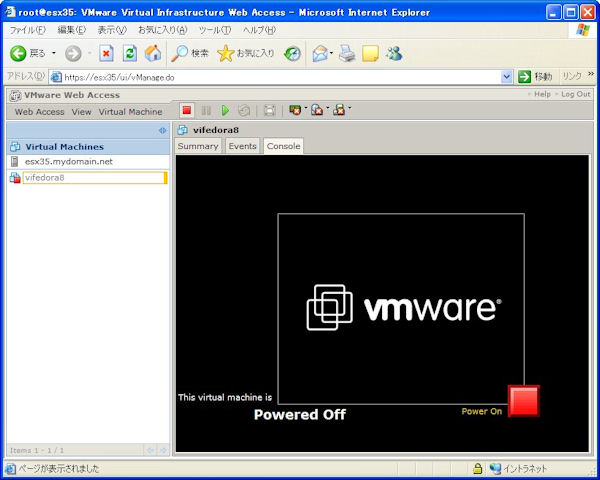
Task: Click the Favorites star button
Action: [x=246, y=54]
